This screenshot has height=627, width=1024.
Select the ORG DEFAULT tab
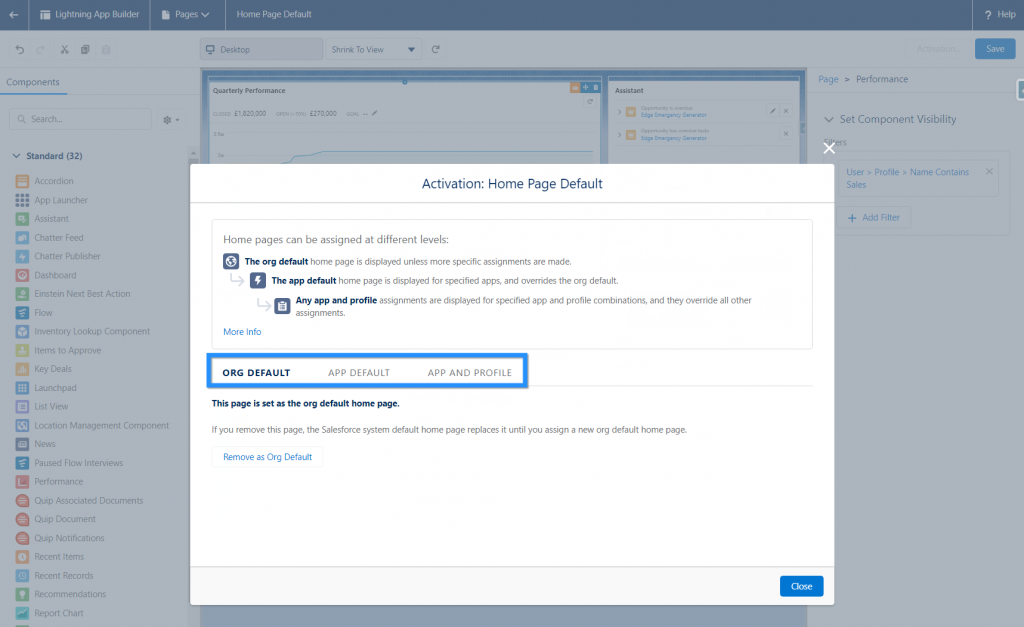pyautogui.click(x=256, y=373)
